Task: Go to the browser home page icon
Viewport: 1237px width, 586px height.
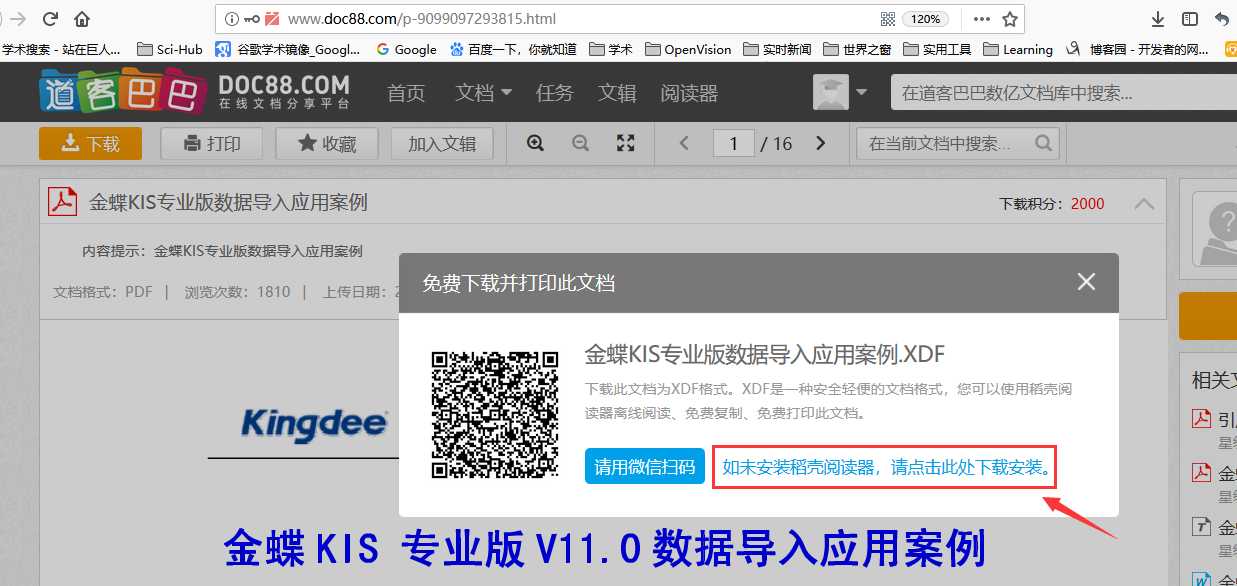Action: [82, 19]
